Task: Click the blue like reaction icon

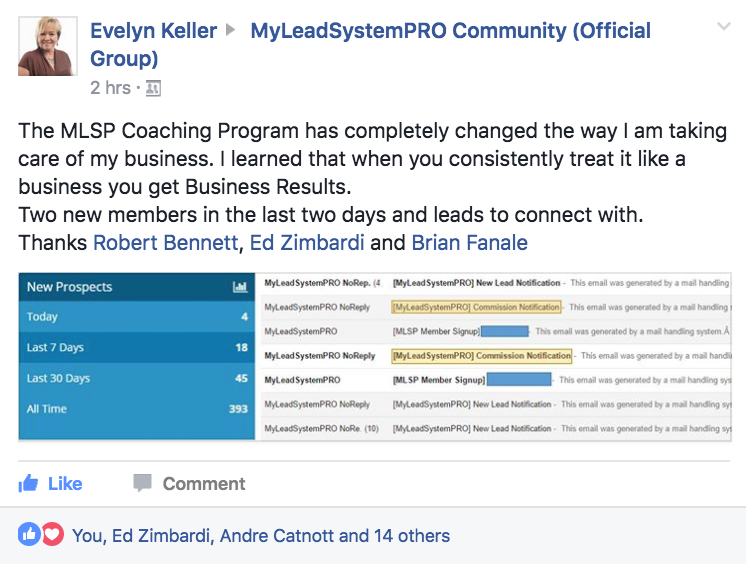Action: point(29,534)
